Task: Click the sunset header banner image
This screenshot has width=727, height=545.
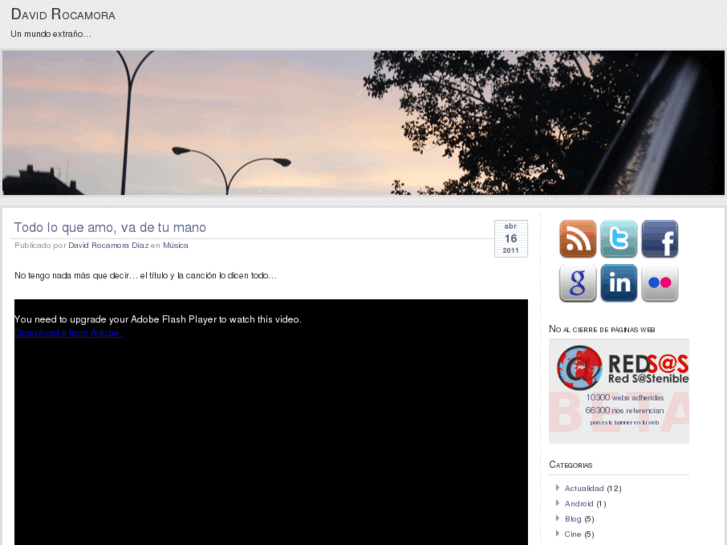Action: pyautogui.click(x=363, y=122)
